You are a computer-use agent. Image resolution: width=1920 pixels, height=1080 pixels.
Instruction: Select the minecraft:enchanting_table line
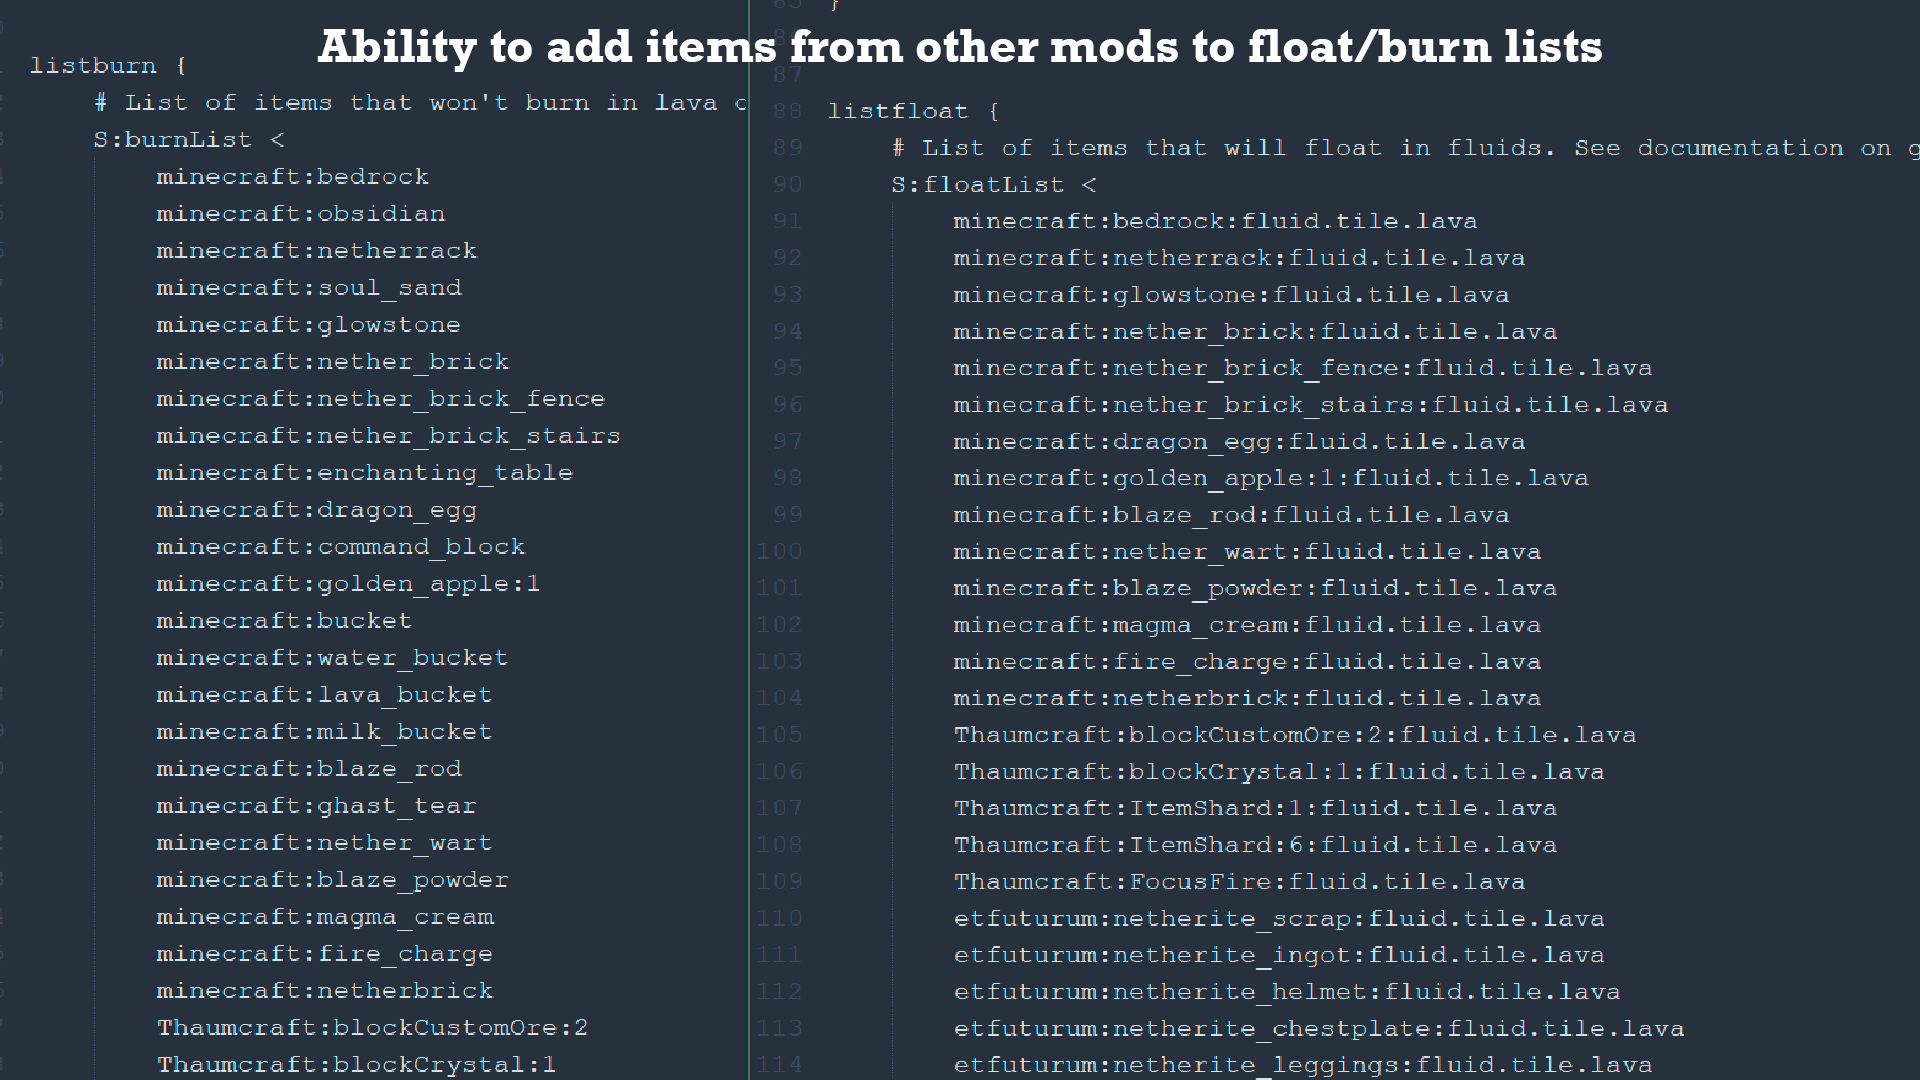click(364, 473)
